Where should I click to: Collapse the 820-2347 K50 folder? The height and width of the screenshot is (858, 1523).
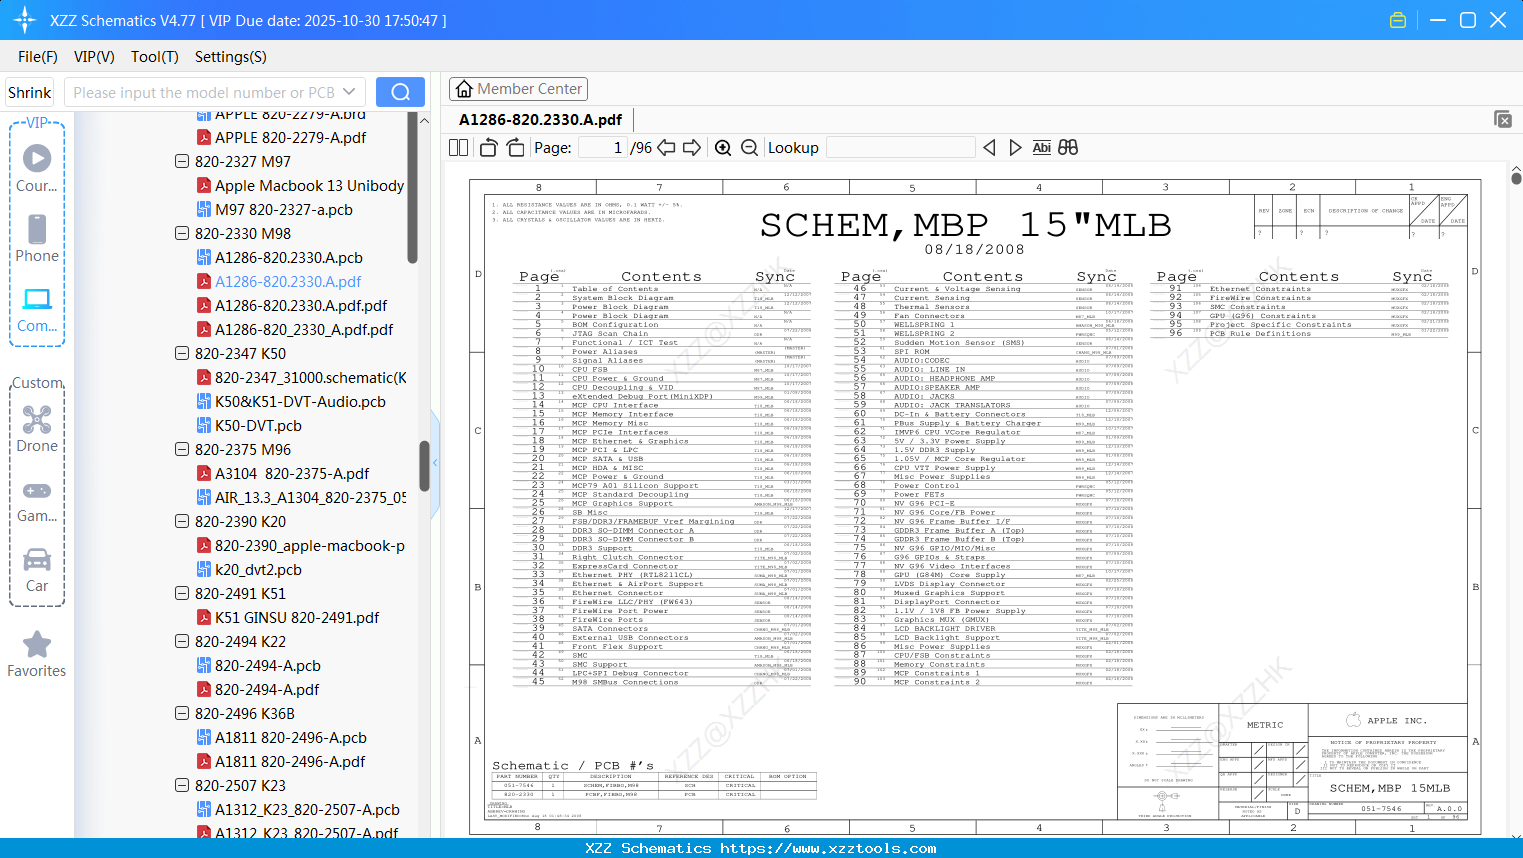[182, 353]
